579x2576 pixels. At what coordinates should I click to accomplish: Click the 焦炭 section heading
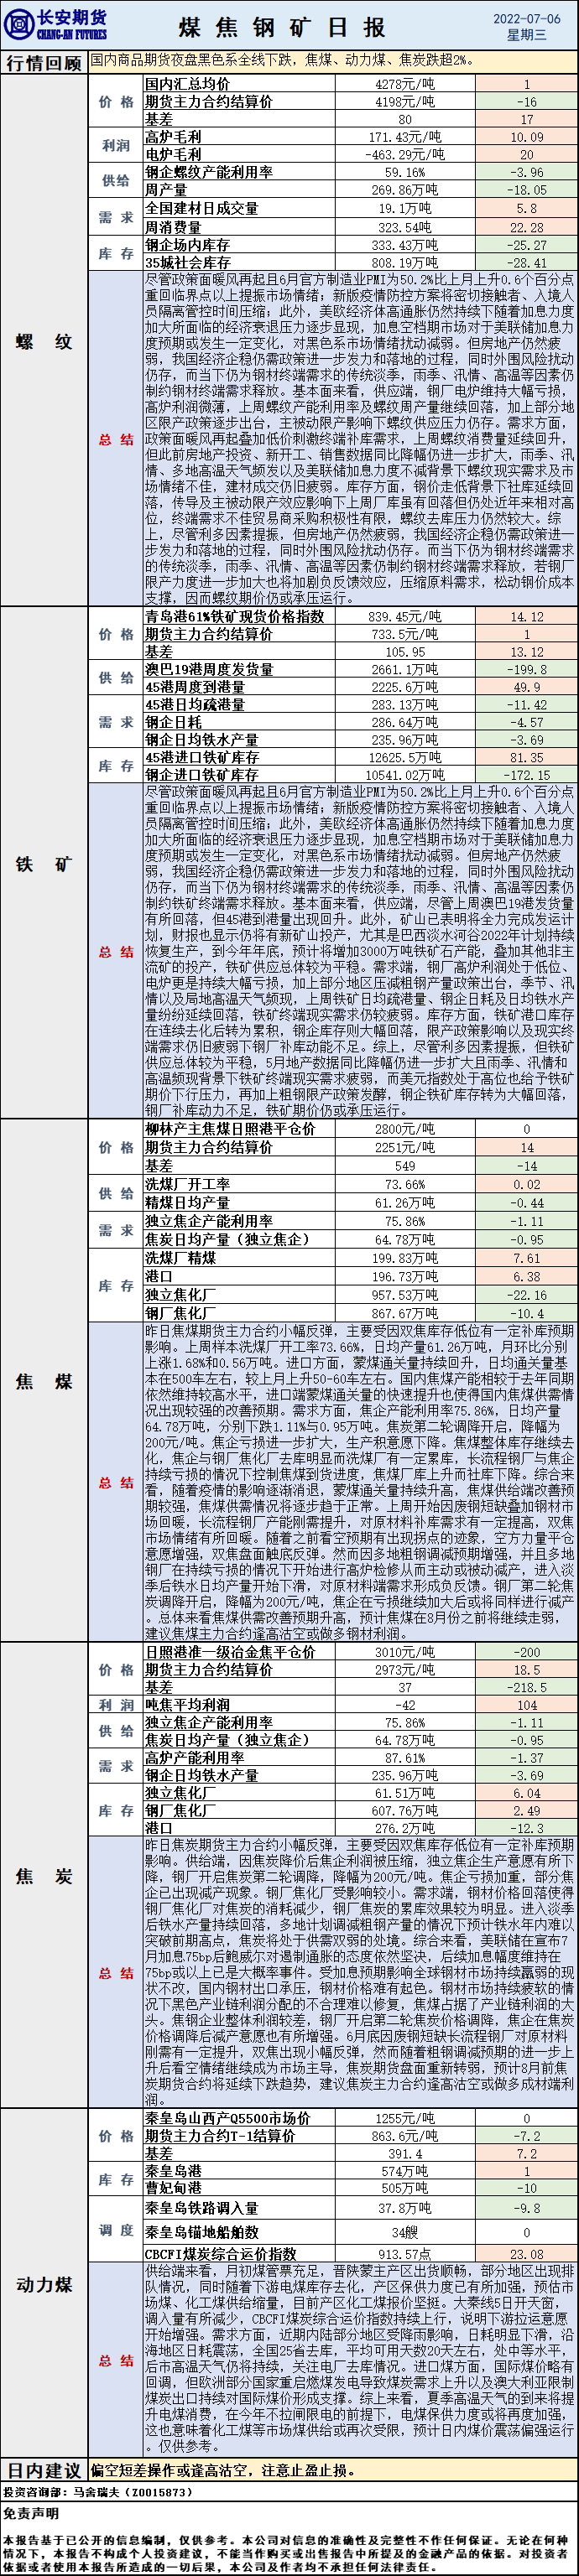pos(44,1877)
